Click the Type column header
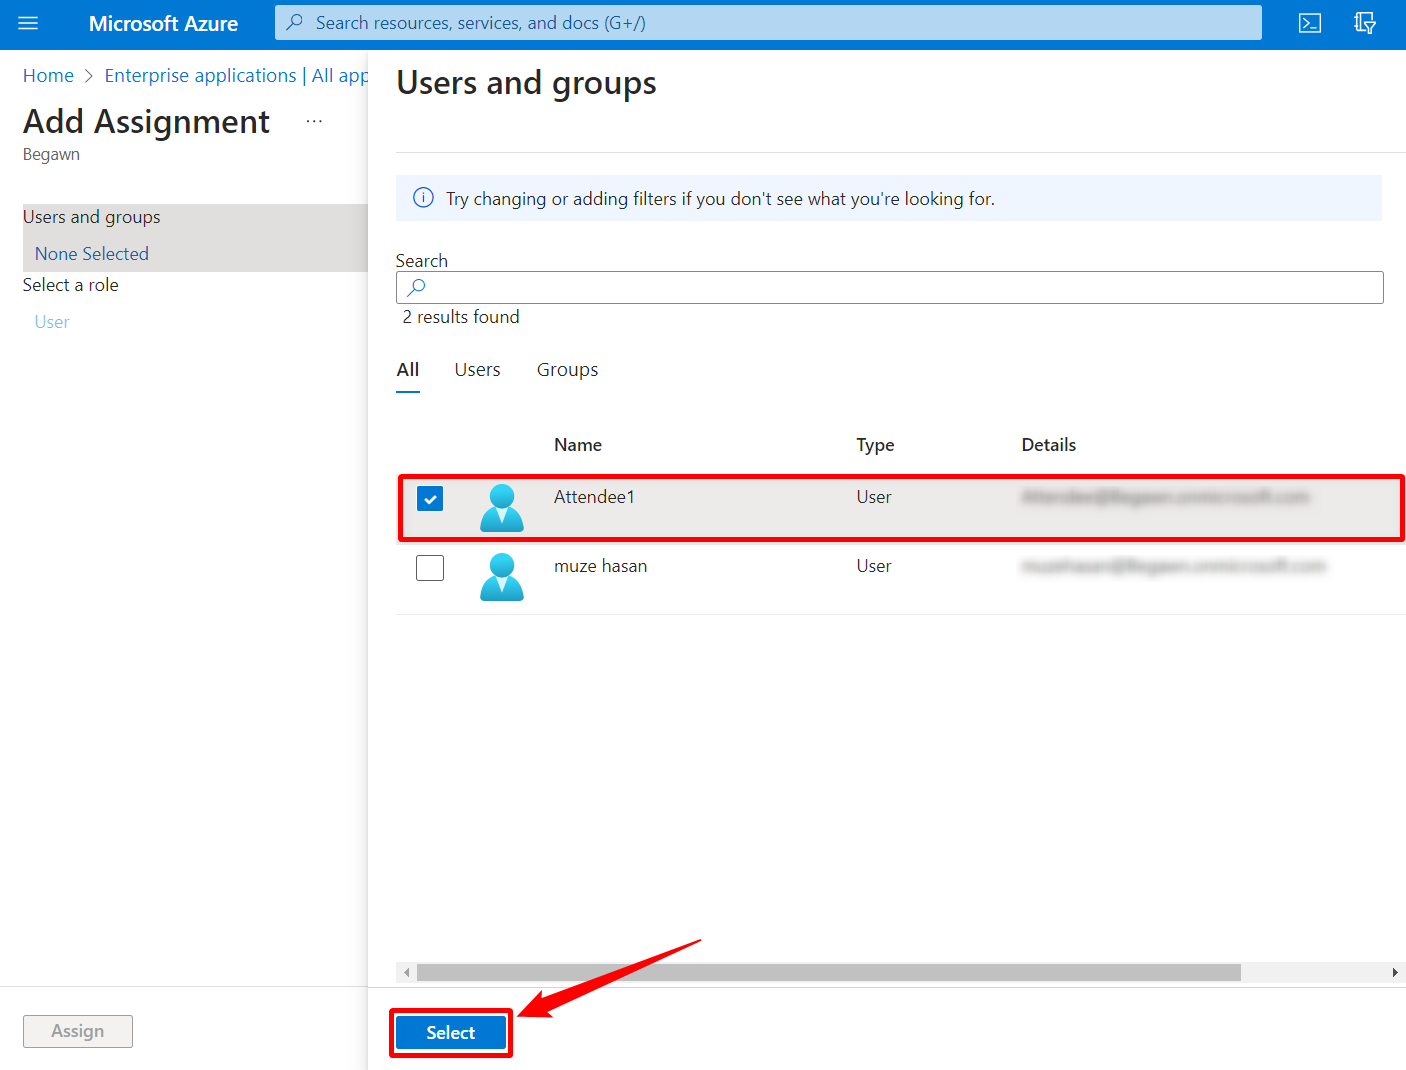The width and height of the screenshot is (1406, 1070). [875, 445]
